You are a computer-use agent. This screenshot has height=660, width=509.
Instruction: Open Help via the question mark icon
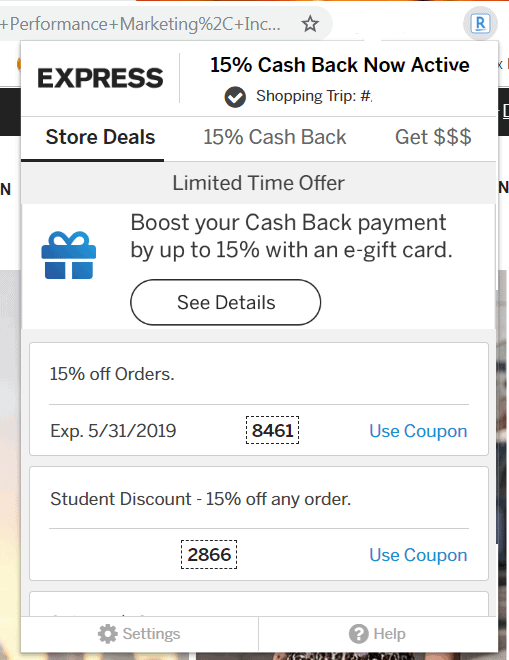tap(359, 634)
